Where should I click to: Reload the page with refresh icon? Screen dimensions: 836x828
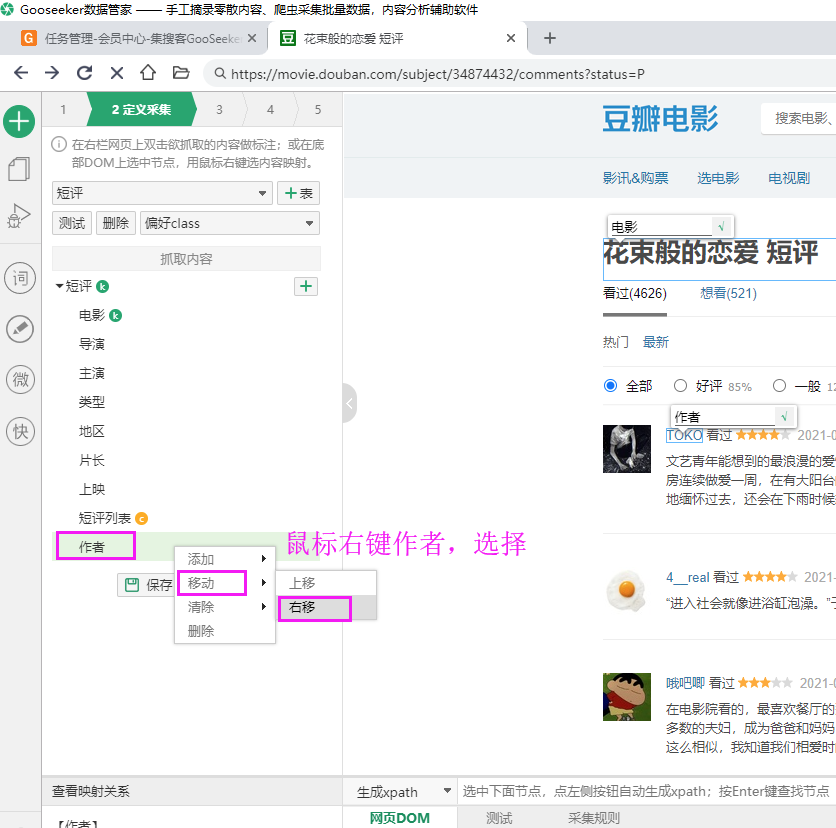(84, 73)
